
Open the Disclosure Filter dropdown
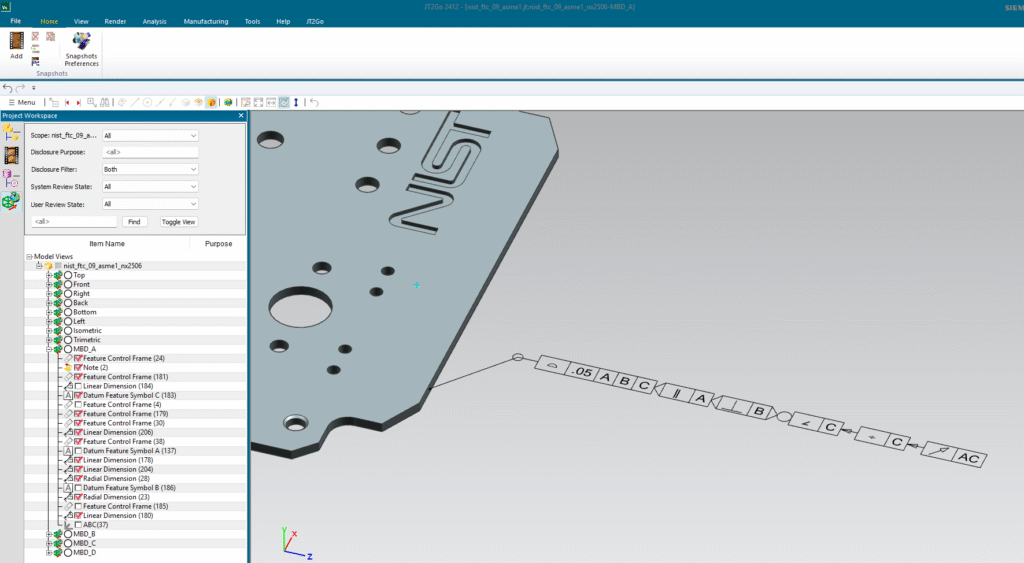[150, 169]
